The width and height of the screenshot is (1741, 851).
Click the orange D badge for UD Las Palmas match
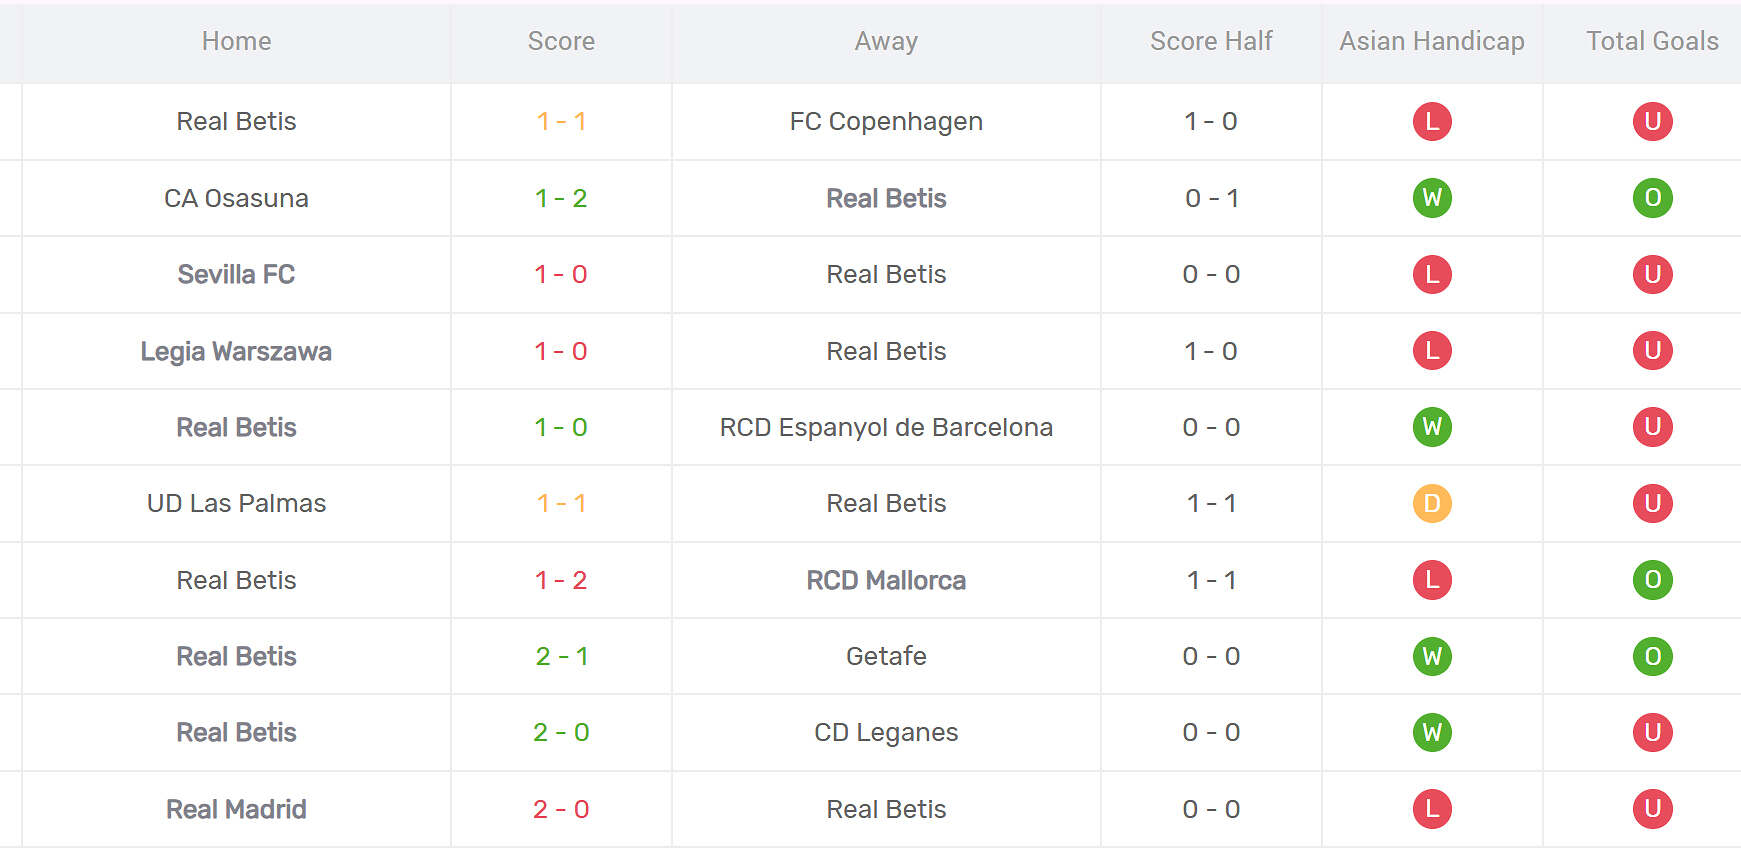[x=1432, y=504]
